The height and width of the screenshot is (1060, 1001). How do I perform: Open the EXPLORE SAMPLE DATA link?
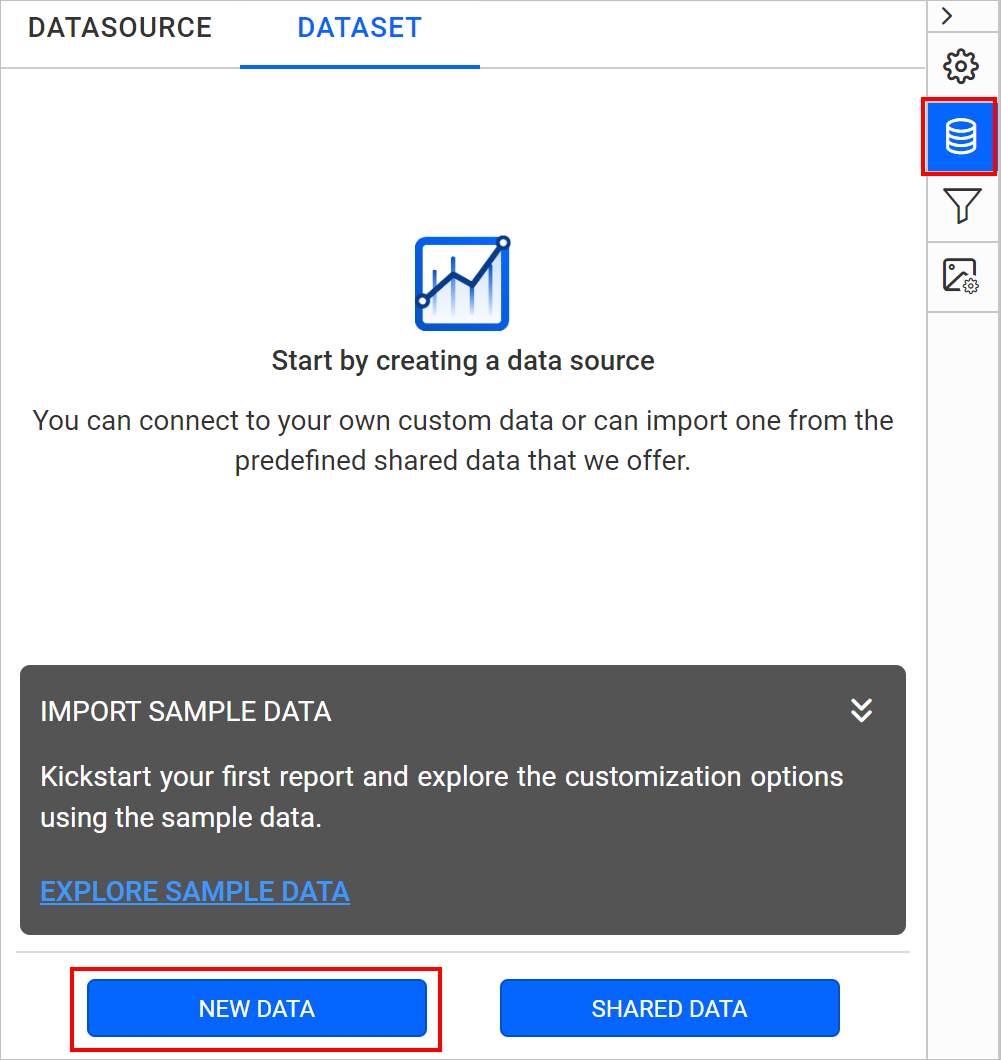[x=194, y=891]
